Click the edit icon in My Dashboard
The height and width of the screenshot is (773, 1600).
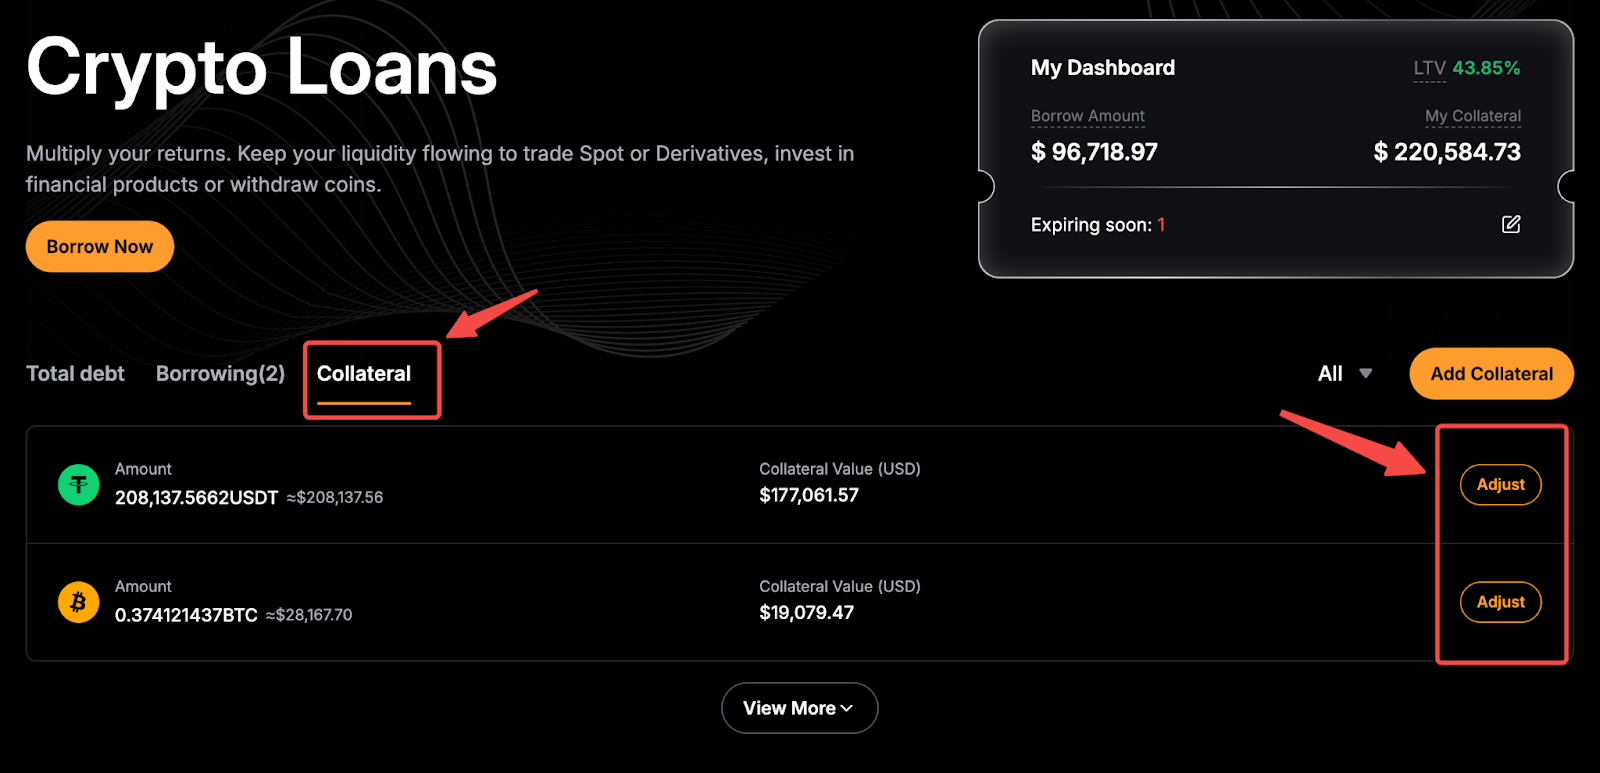point(1511,224)
